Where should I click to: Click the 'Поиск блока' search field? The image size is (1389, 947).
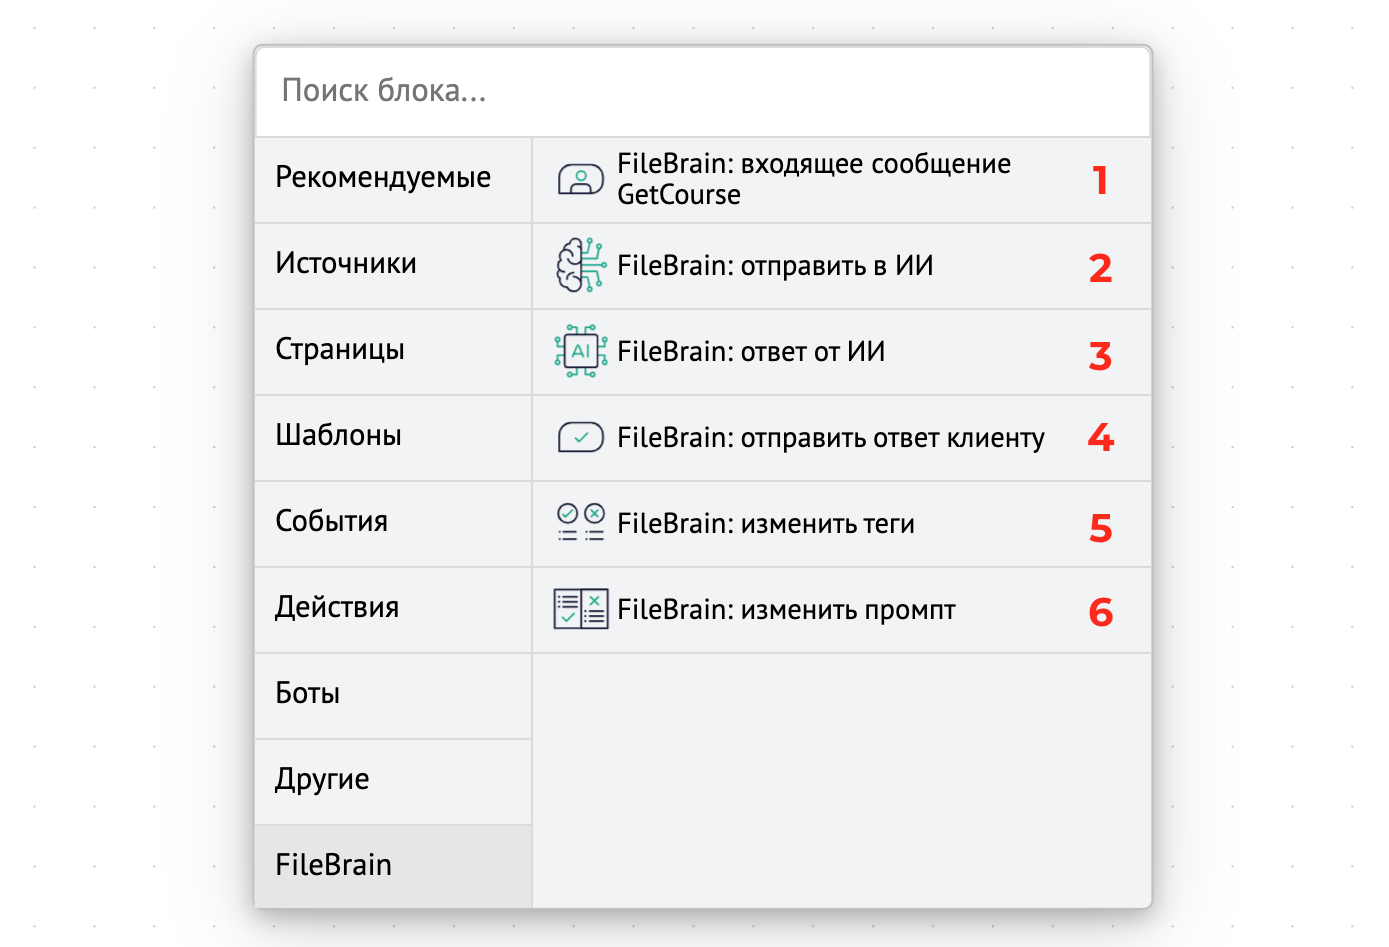click(x=700, y=91)
